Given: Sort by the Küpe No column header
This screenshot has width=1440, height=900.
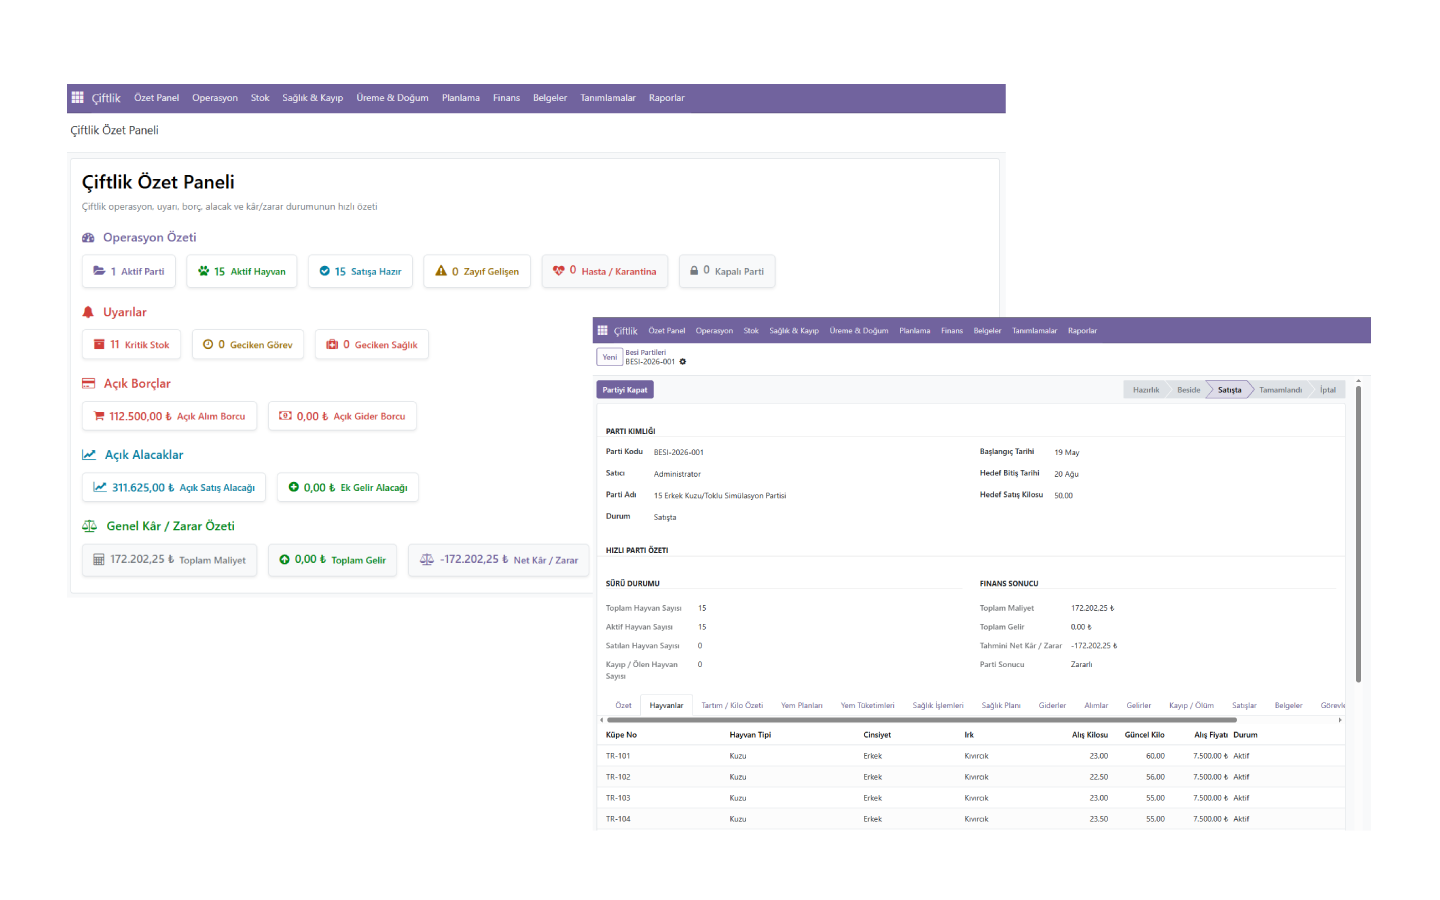Looking at the screenshot, I should tap(621, 735).
